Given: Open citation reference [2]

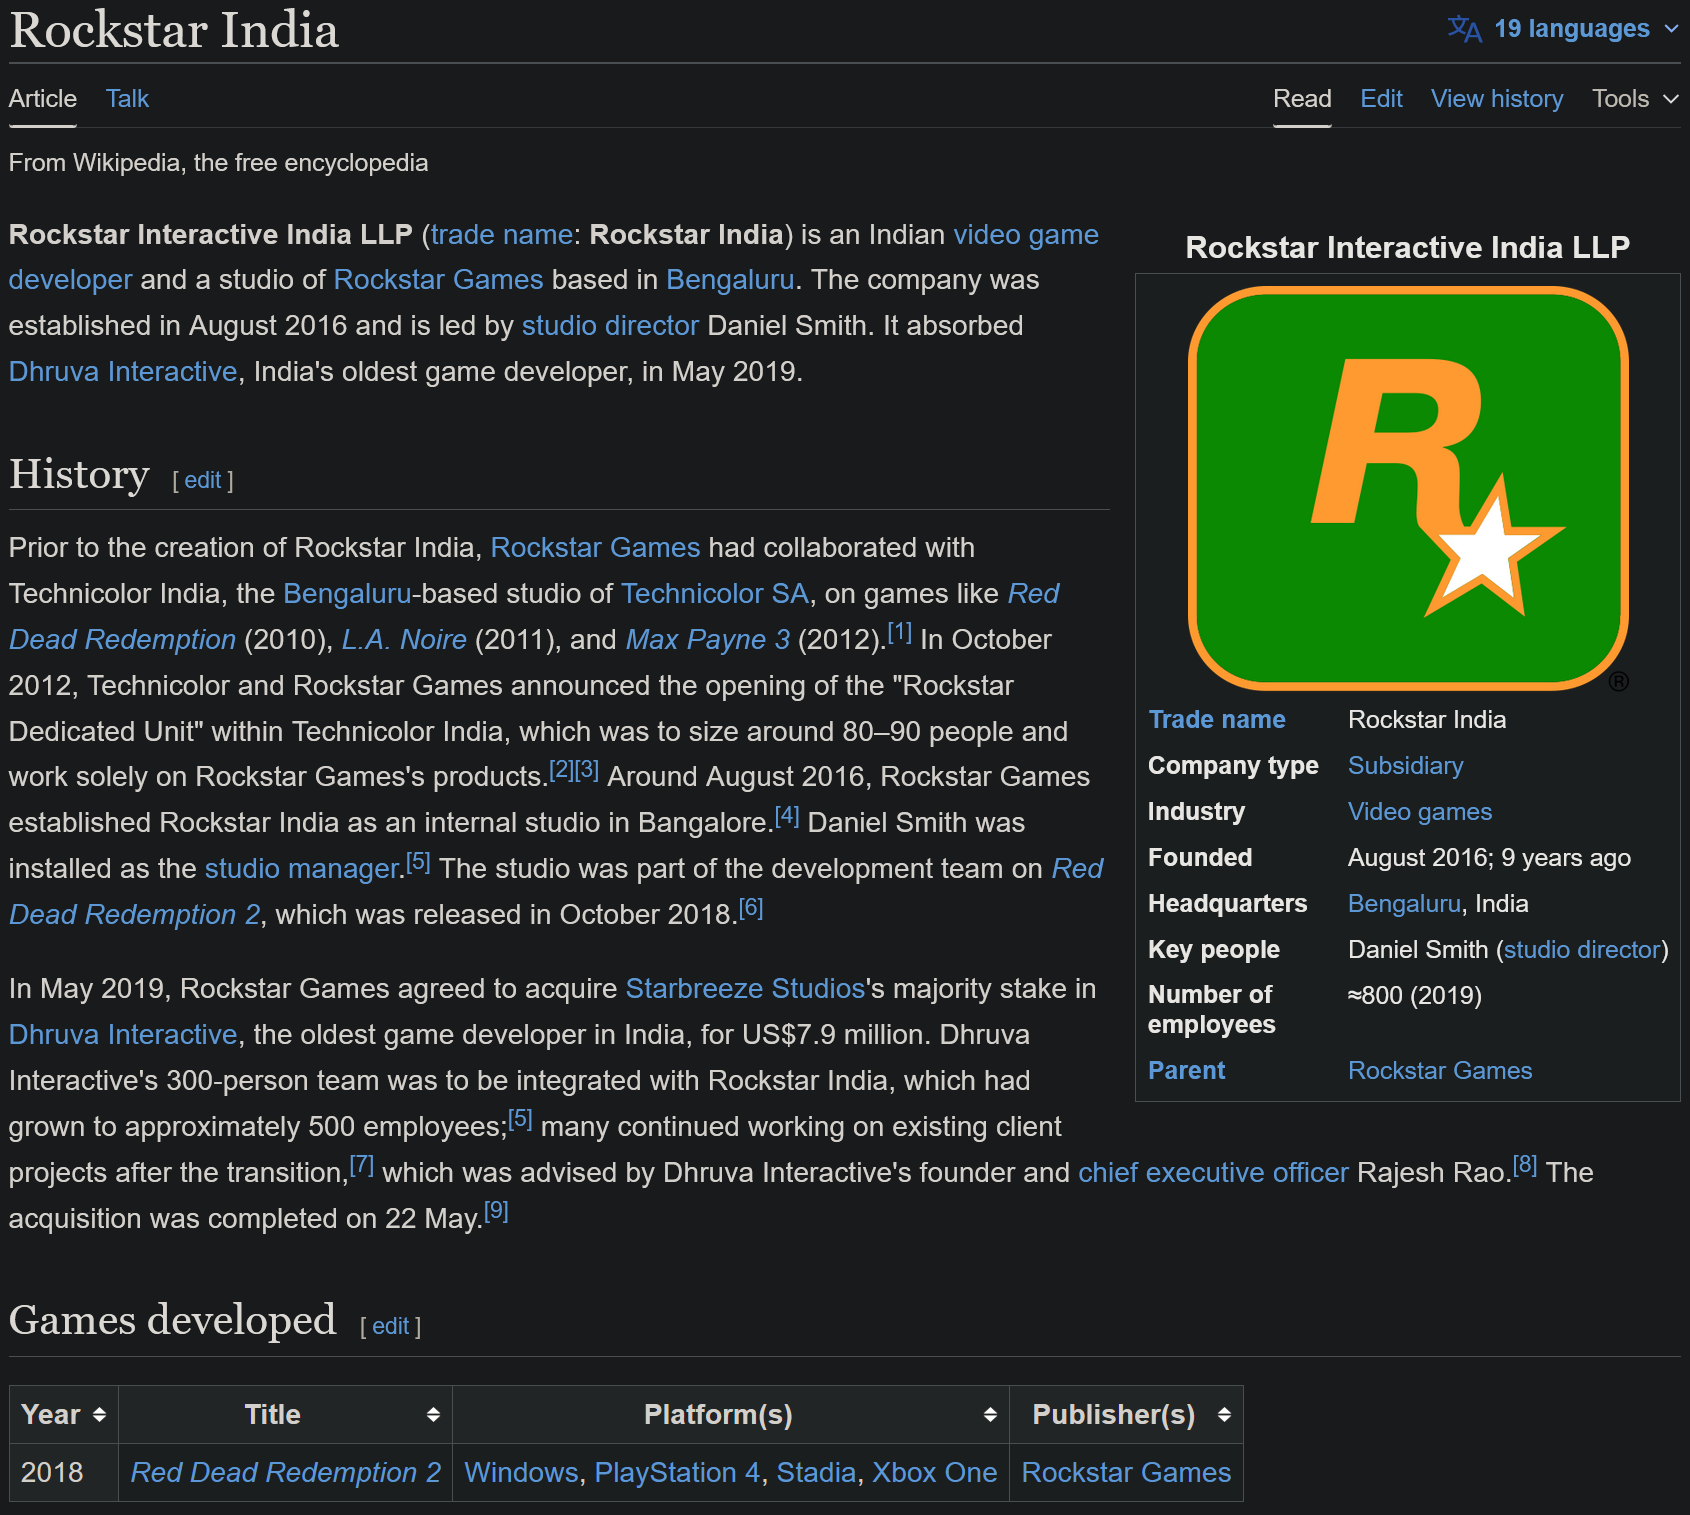Looking at the screenshot, I should pos(561,769).
